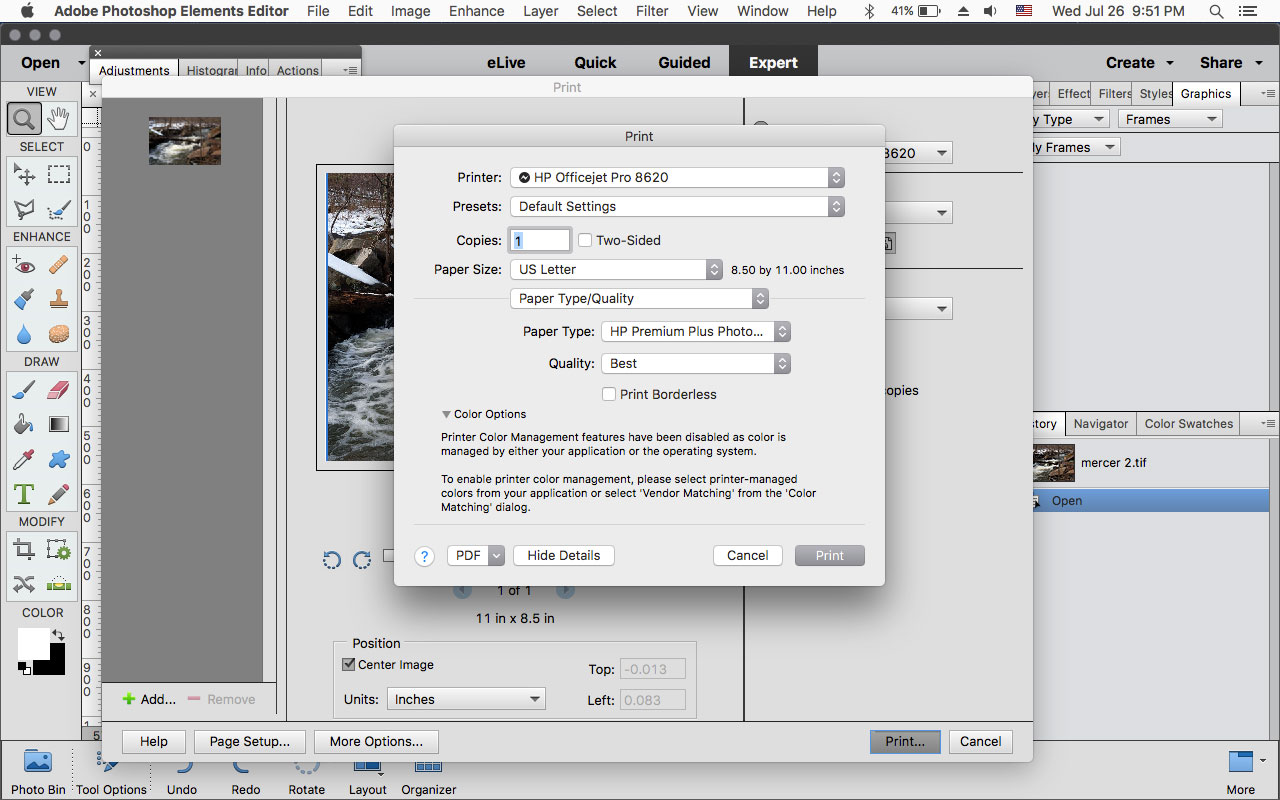Select the Move tool
1280x800 pixels.
[24, 174]
